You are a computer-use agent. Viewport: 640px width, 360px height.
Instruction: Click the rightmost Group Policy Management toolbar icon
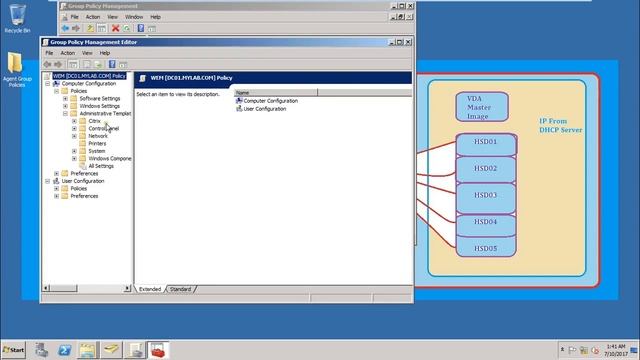pos(151,28)
